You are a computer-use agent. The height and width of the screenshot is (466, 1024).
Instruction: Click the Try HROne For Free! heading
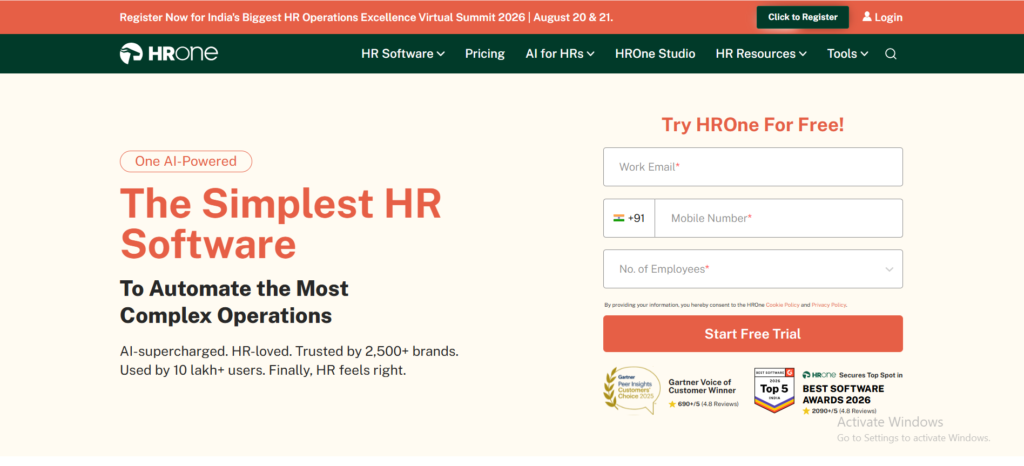753,125
